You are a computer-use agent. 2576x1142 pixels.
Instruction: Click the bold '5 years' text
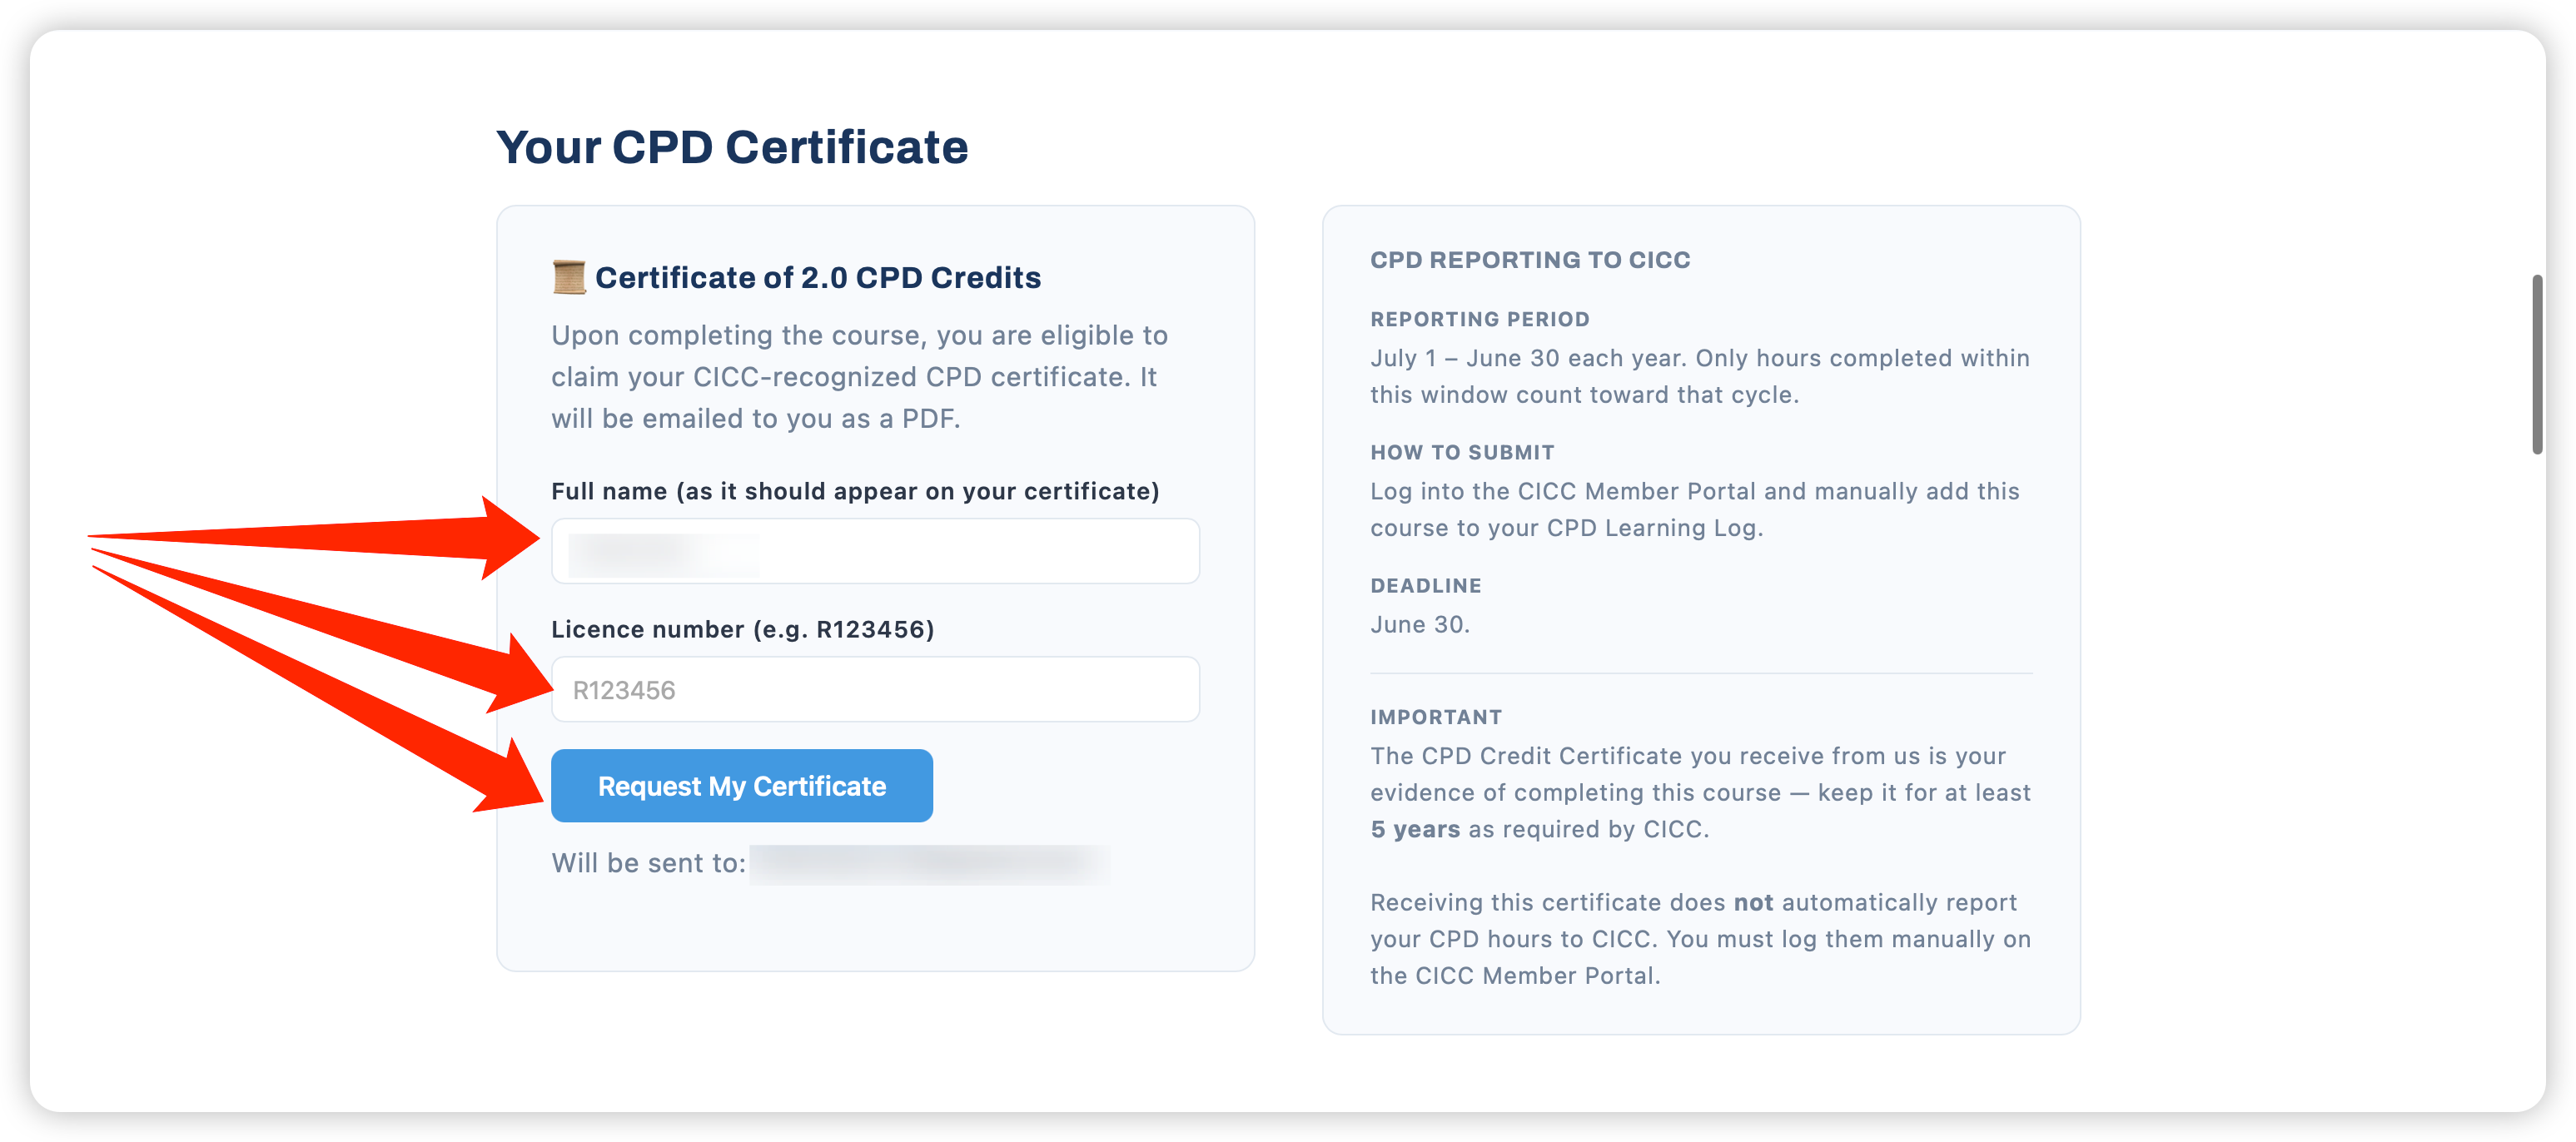point(1415,829)
